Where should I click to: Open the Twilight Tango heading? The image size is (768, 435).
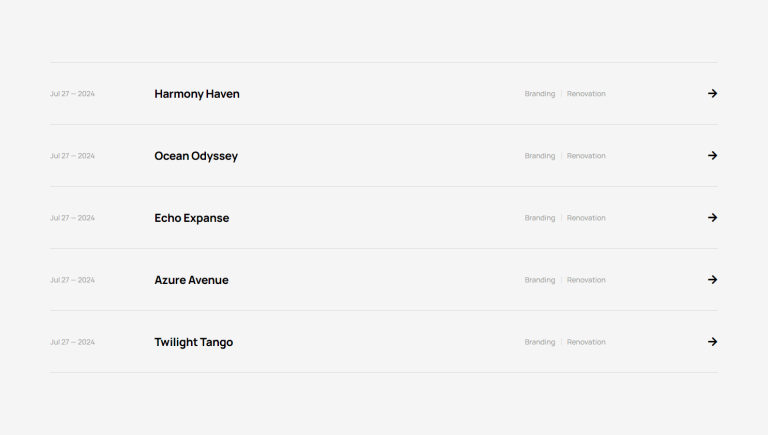(193, 342)
